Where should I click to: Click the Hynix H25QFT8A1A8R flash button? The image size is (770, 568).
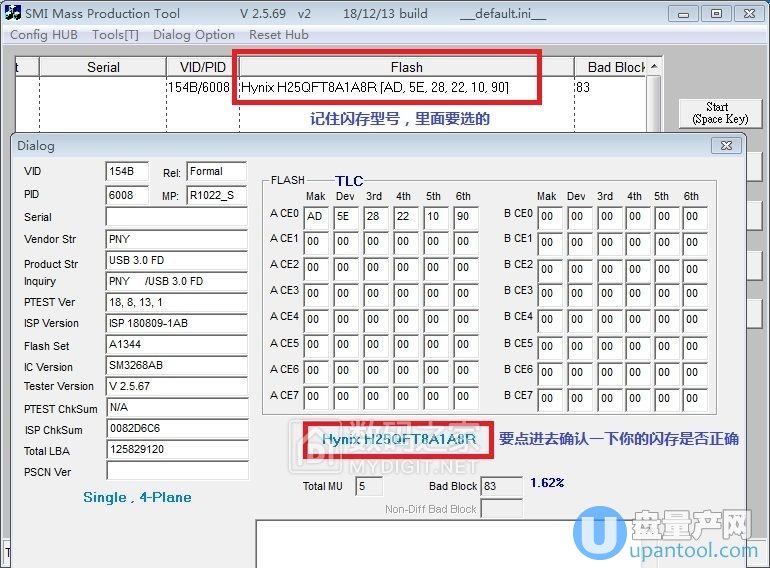398,439
